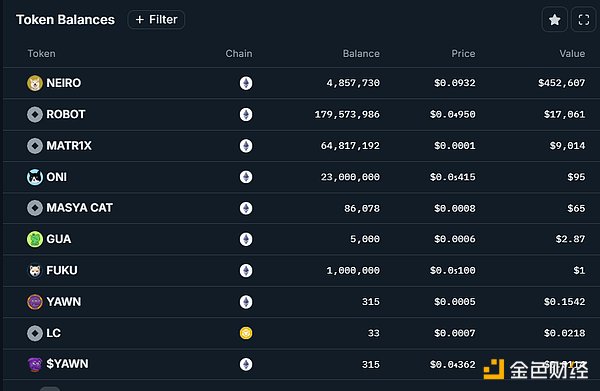Click the NEIRO token dog icon

pyautogui.click(x=35, y=83)
